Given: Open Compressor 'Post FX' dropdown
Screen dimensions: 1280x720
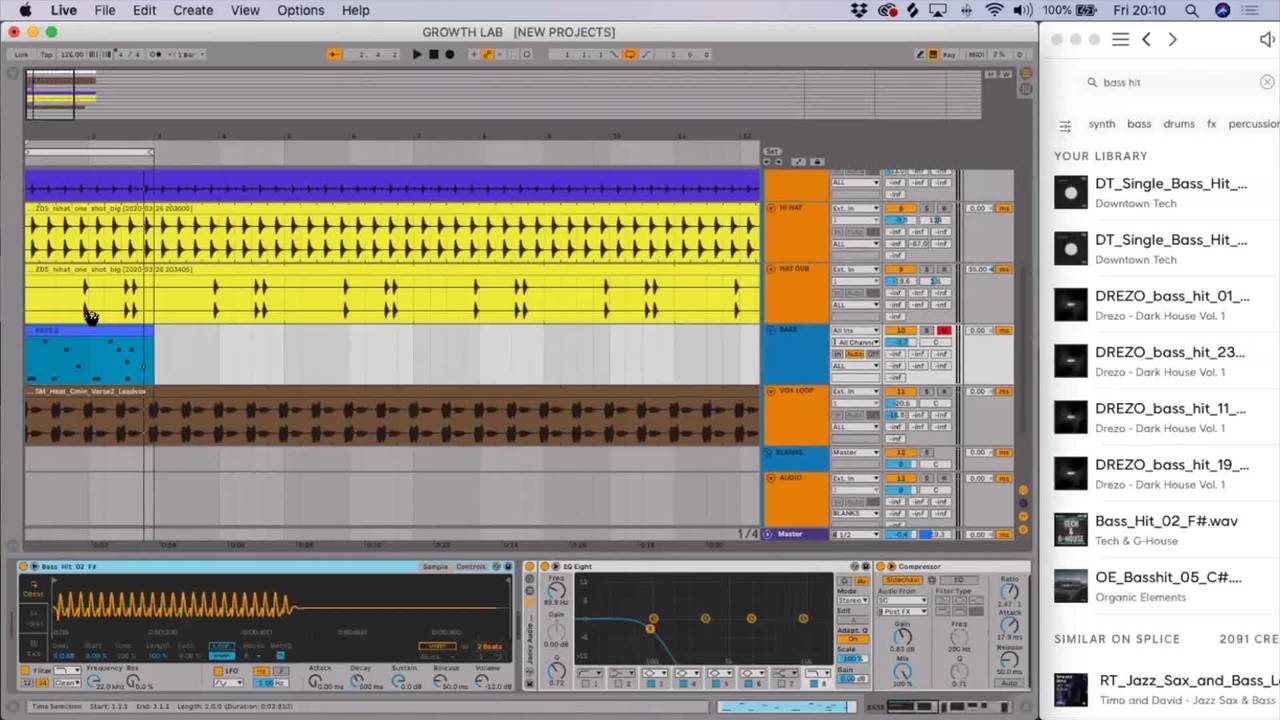Looking at the screenshot, I should [903, 611].
